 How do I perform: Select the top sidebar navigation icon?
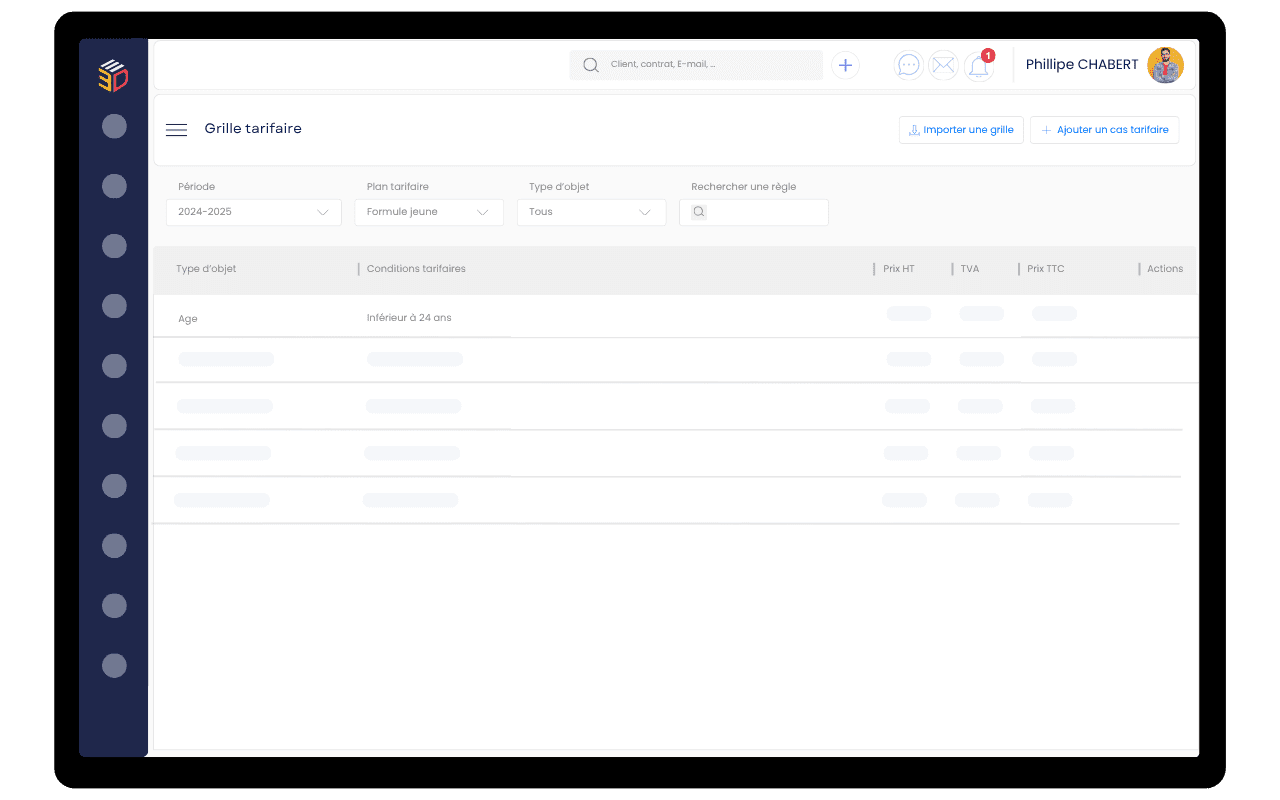coord(113,126)
